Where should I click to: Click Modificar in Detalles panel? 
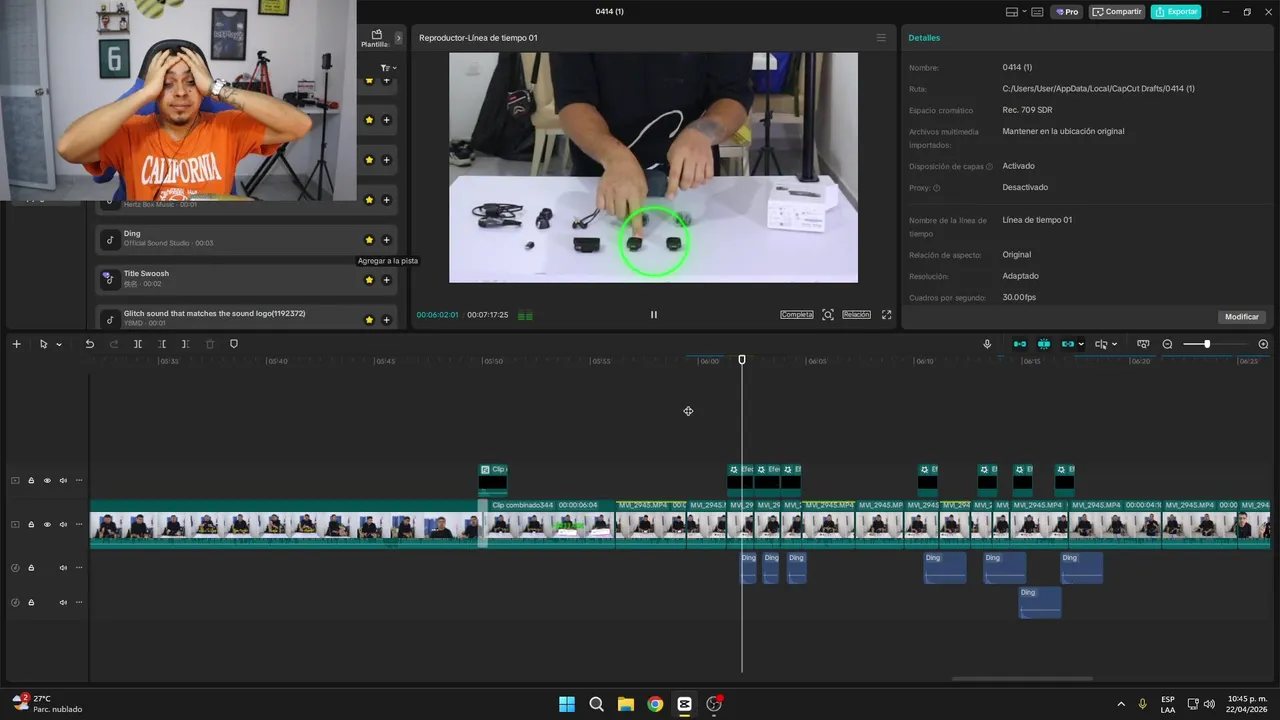[1242, 317]
